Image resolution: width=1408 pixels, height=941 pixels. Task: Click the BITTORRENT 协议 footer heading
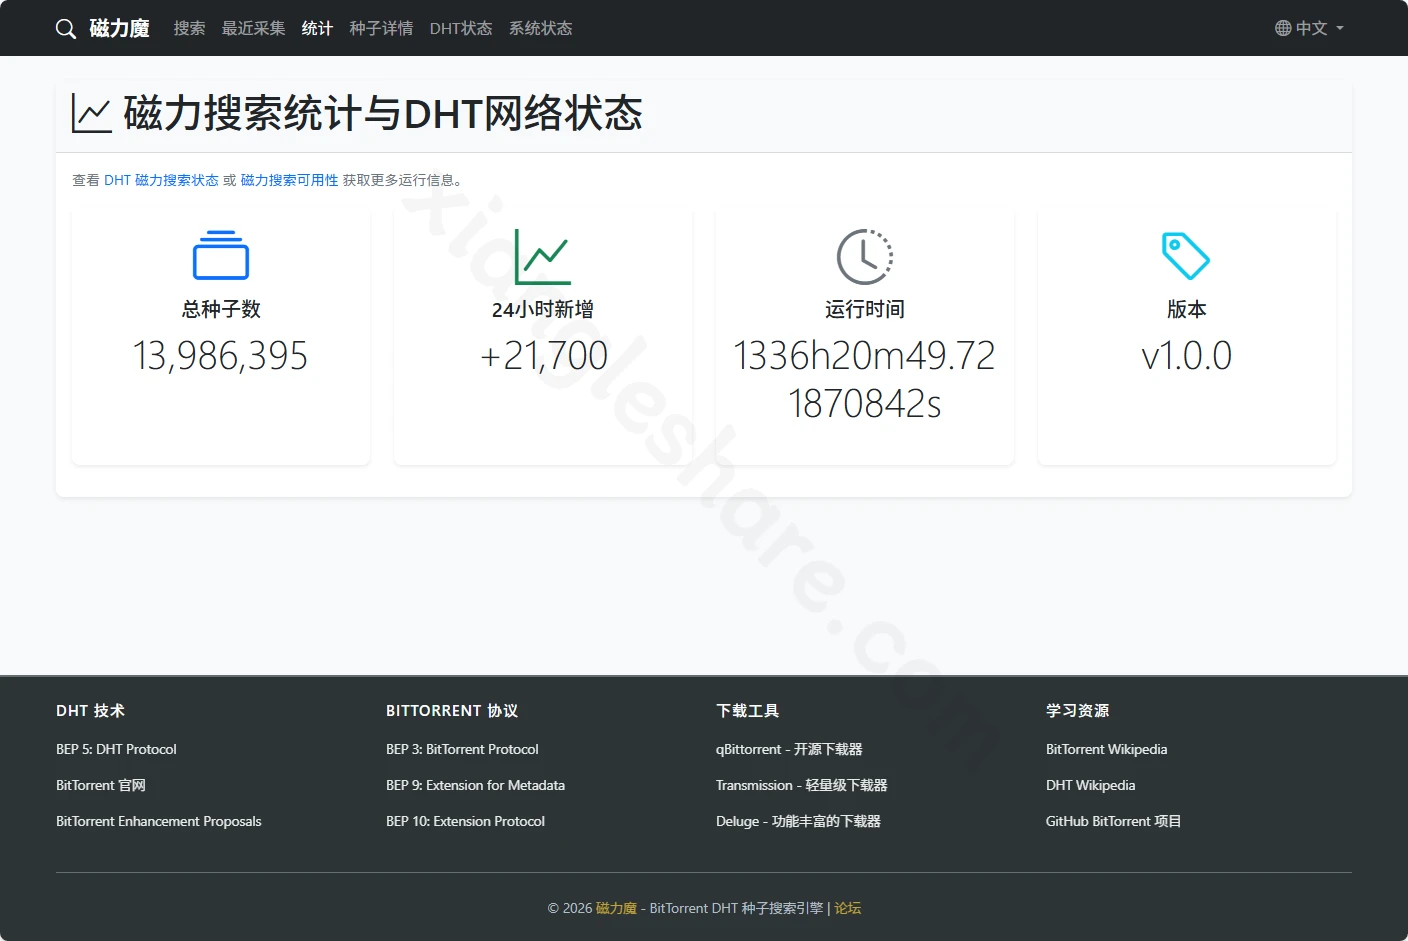(x=452, y=710)
